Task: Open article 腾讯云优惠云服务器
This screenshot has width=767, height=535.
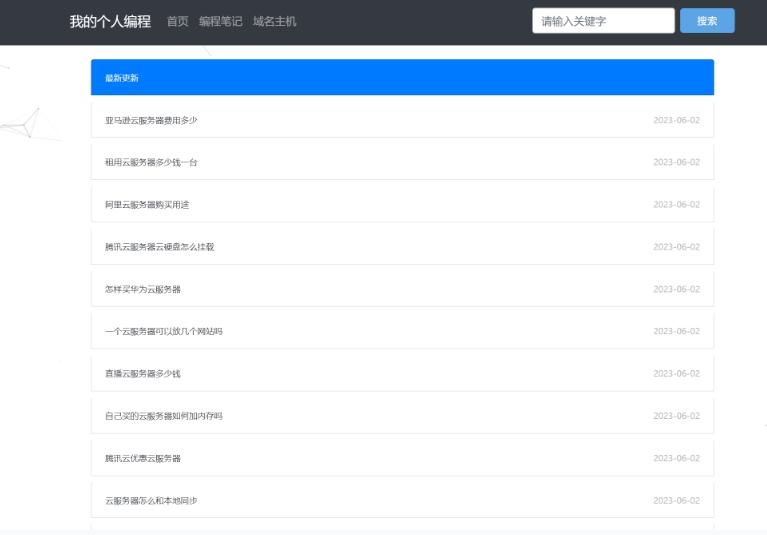Action: click(x=143, y=458)
